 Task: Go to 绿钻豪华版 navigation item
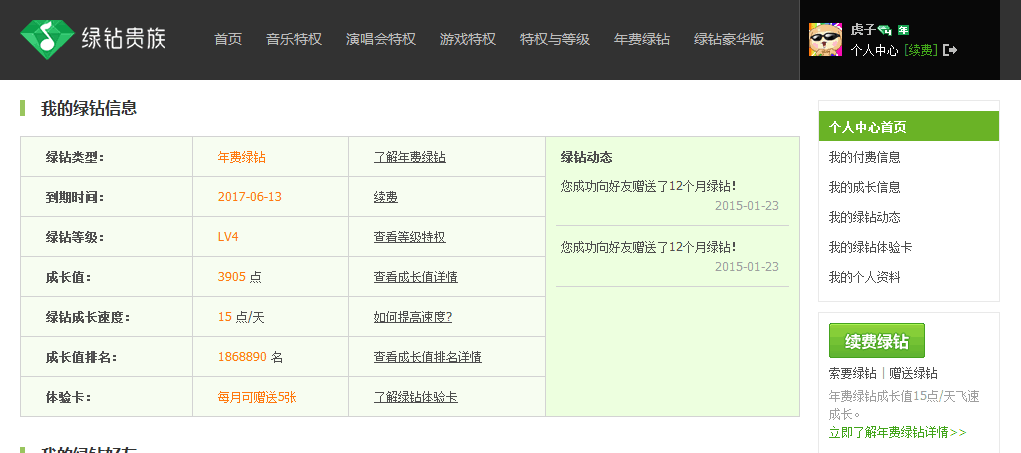(729, 39)
